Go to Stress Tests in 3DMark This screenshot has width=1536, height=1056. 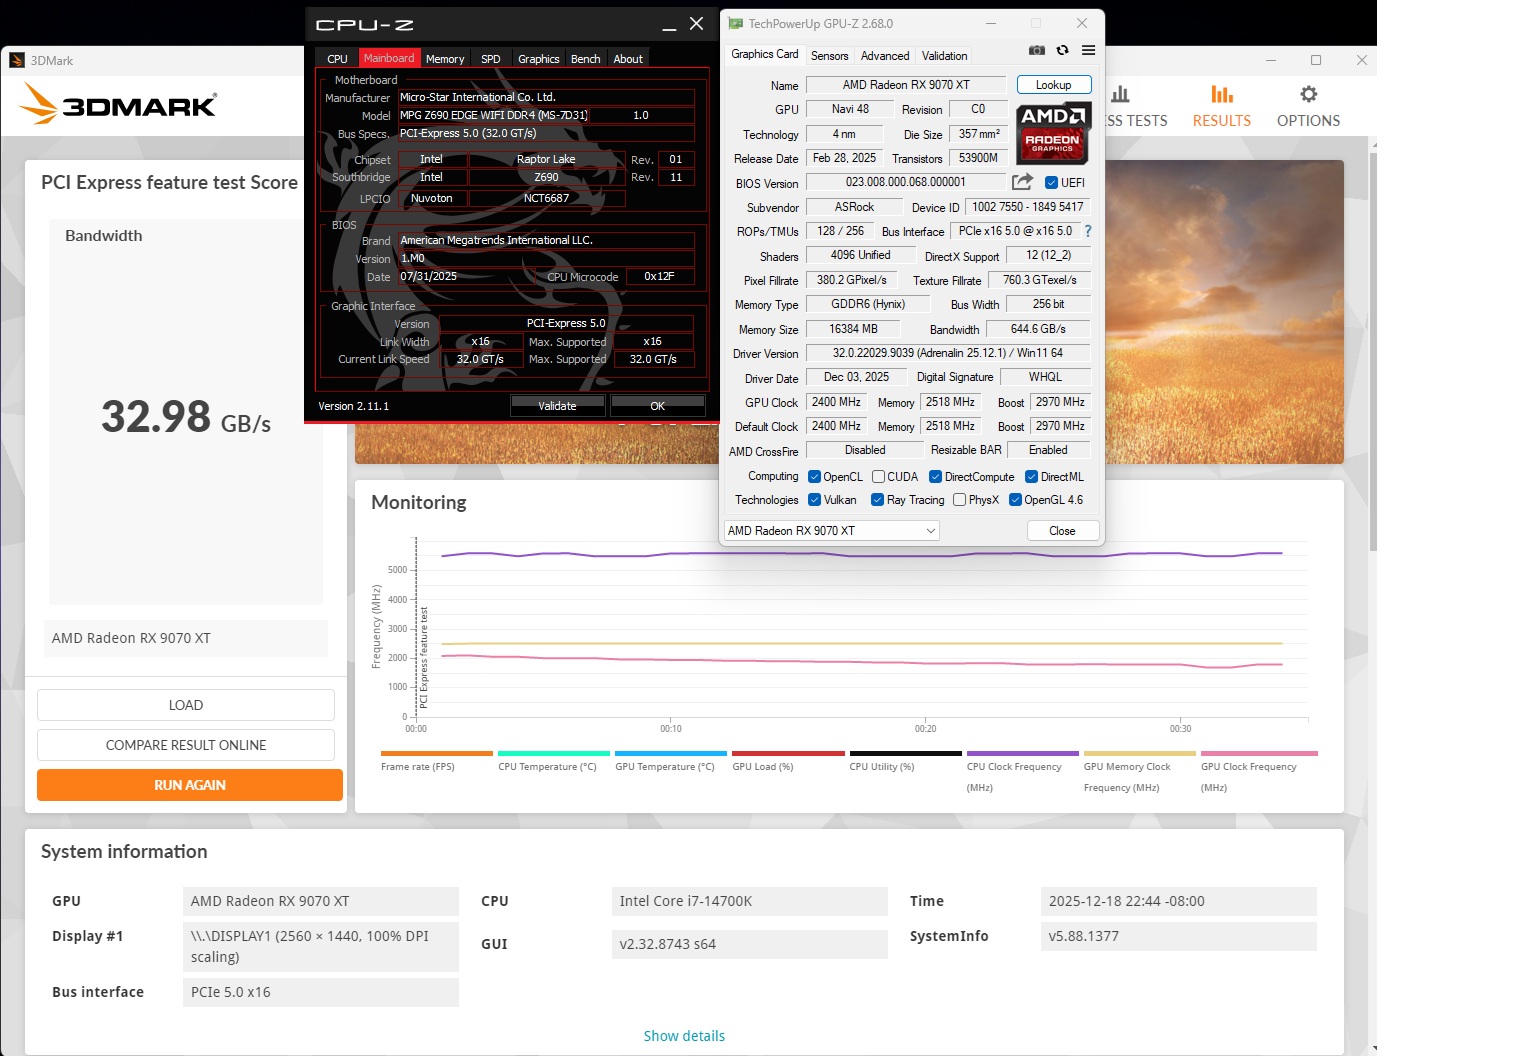click(1136, 106)
